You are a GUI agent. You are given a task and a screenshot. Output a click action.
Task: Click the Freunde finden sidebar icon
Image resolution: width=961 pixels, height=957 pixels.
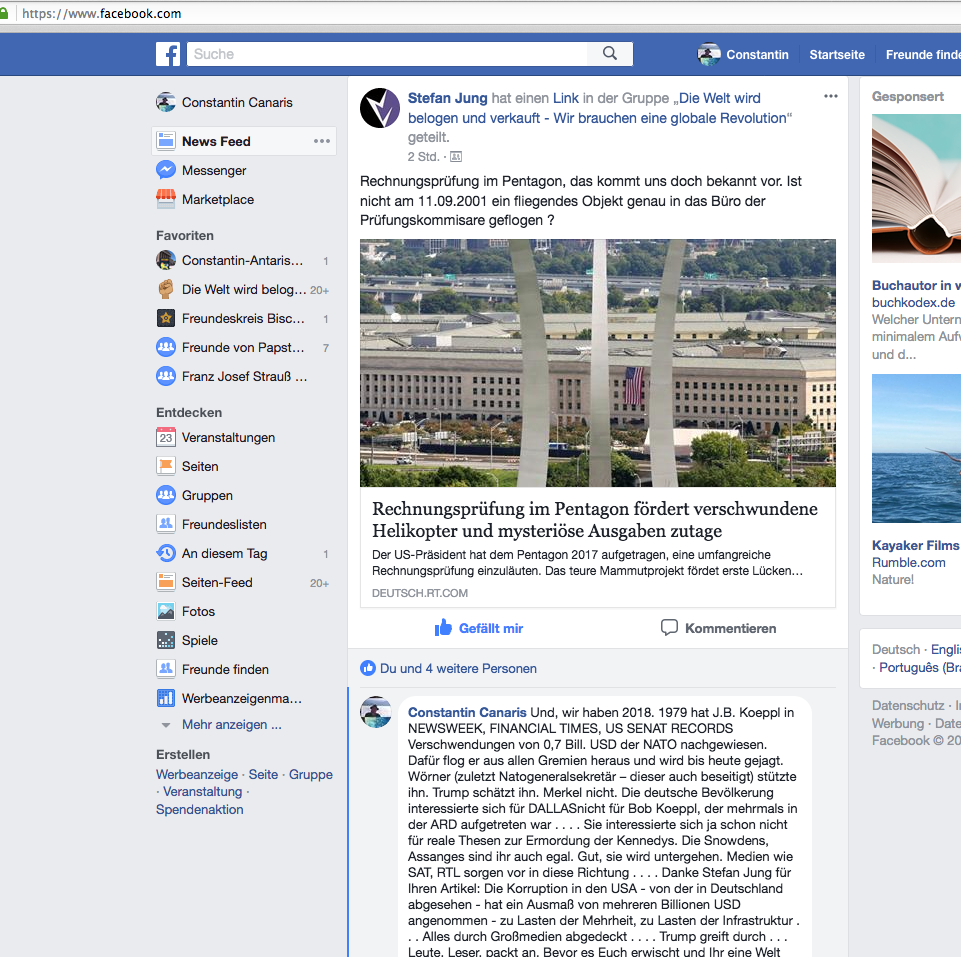(165, 669)
